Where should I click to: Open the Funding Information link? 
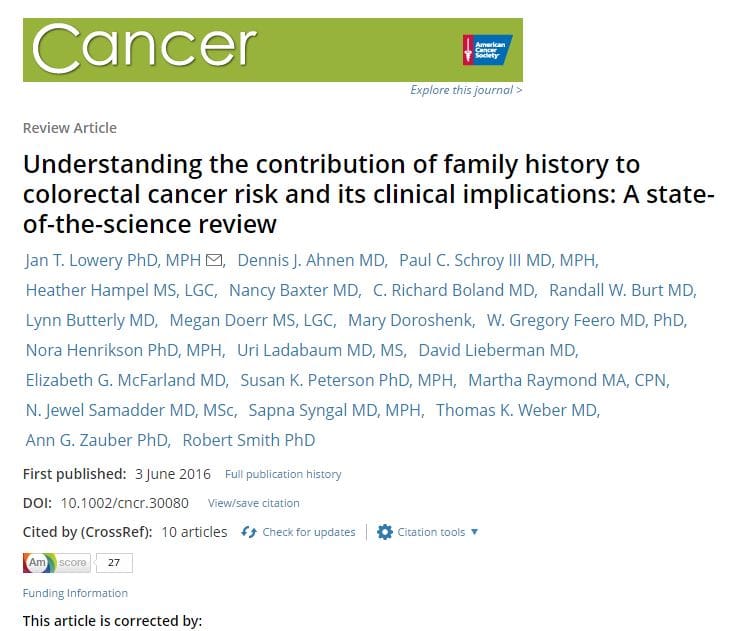[x=75, y=593]
